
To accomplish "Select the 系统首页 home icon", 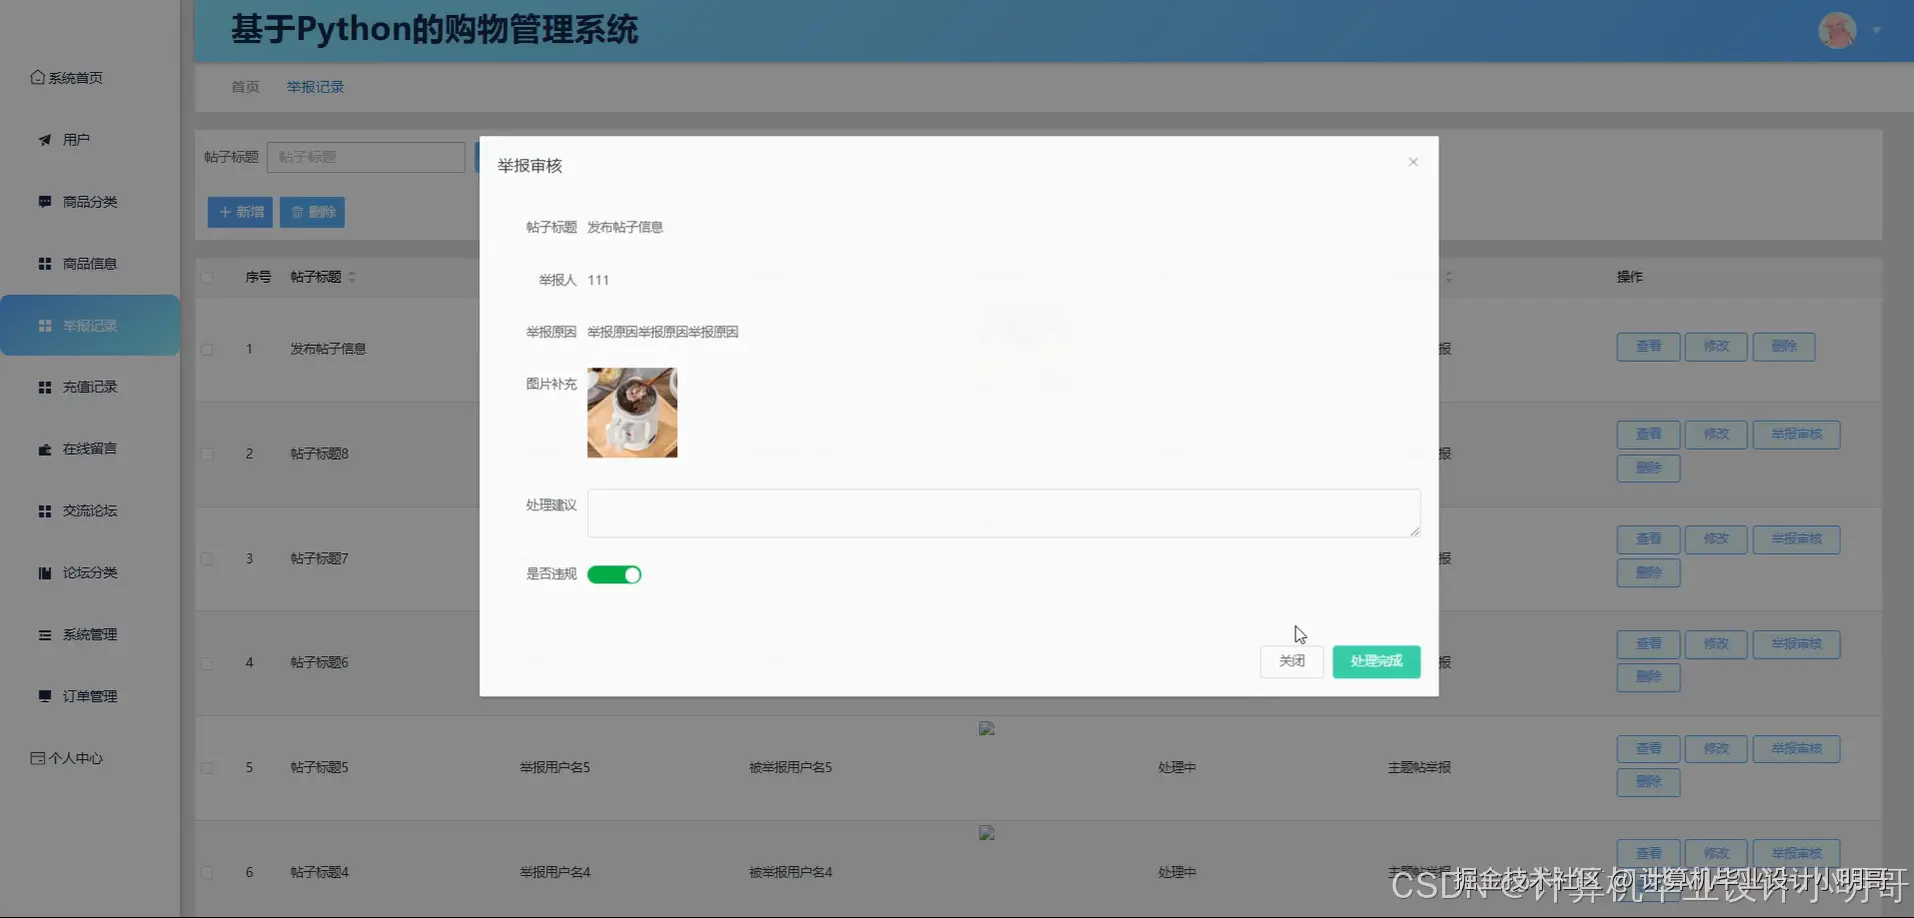I will (x=36, y=76).
